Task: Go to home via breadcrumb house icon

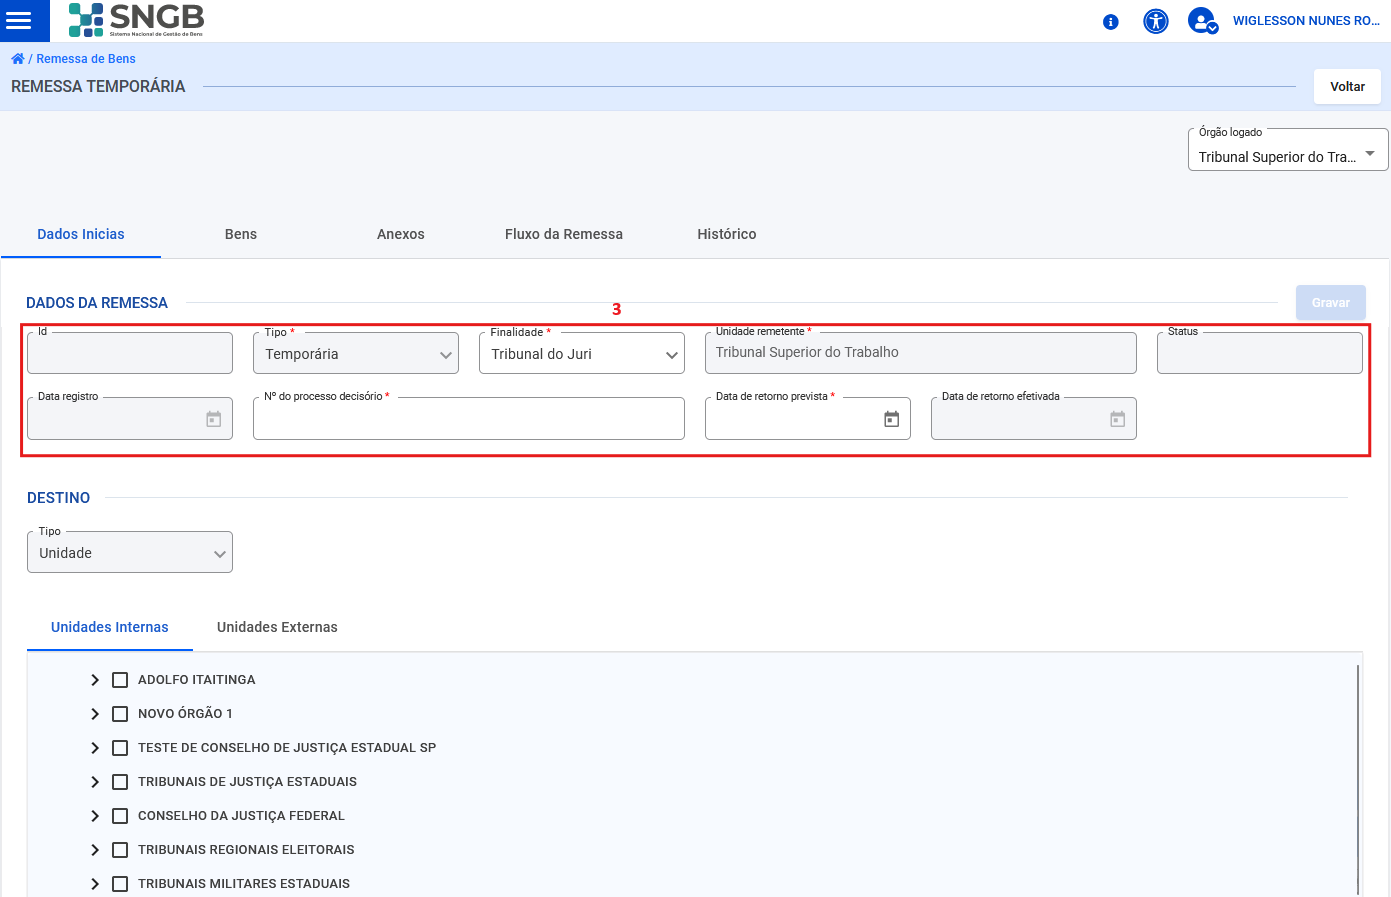Action: [18, 59]
